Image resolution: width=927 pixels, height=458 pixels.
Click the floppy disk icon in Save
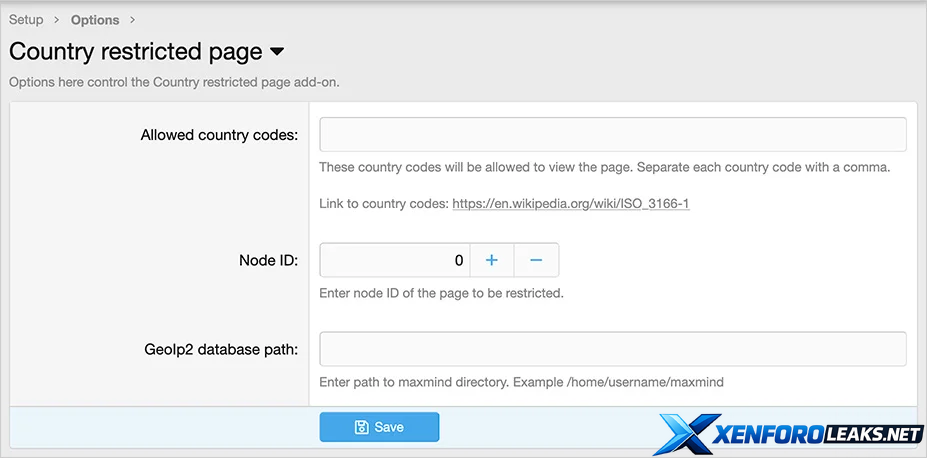point(362,427)
